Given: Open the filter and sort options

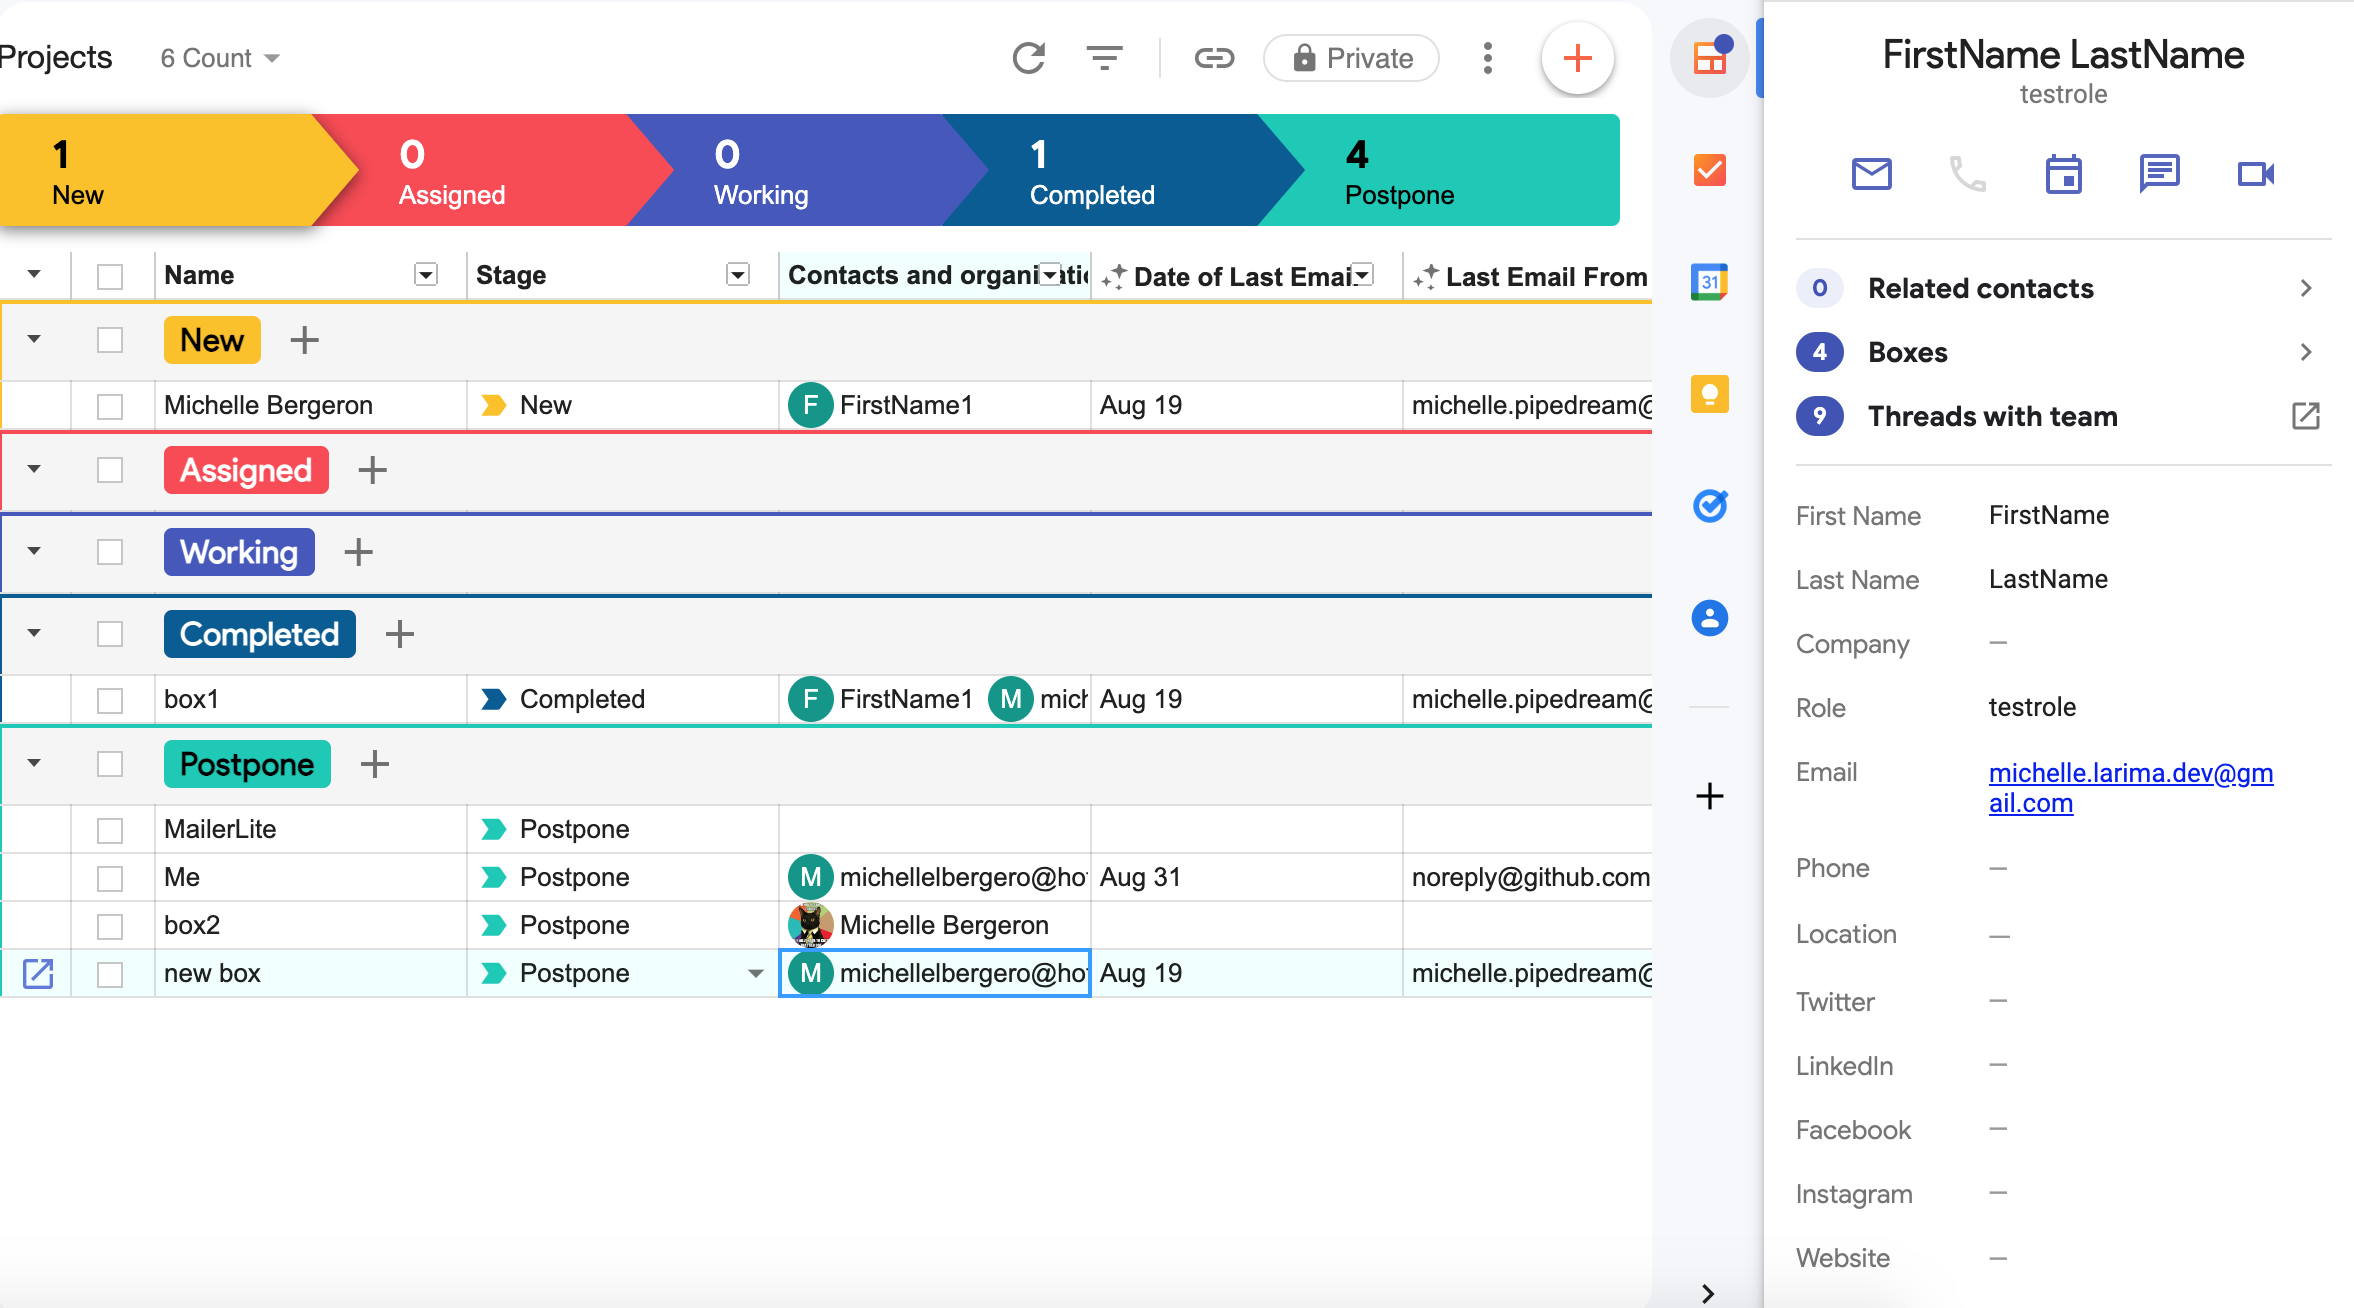Looking at the screenshot, I should [1104, 58].
